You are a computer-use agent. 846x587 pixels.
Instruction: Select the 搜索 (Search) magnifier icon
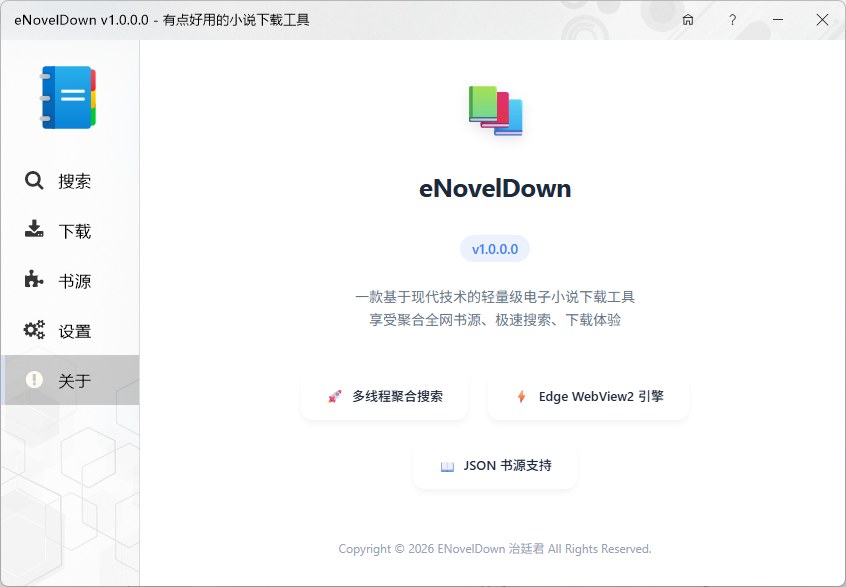coord(32,181)
